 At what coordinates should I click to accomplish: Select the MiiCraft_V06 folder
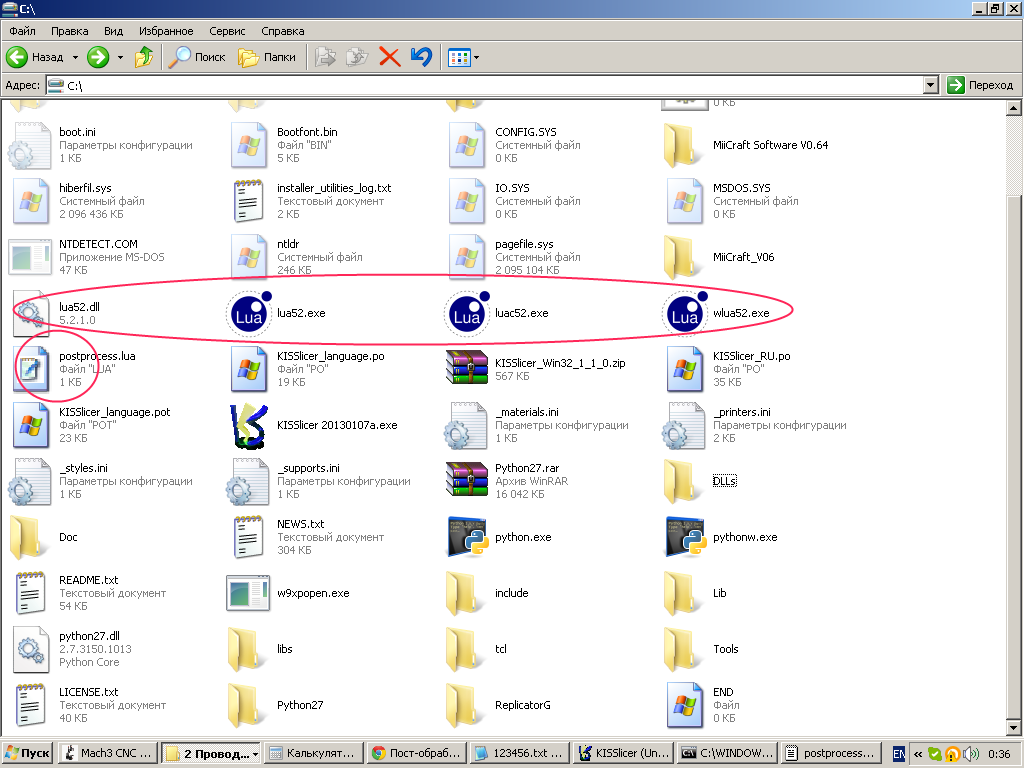click(x=683, y=257)
